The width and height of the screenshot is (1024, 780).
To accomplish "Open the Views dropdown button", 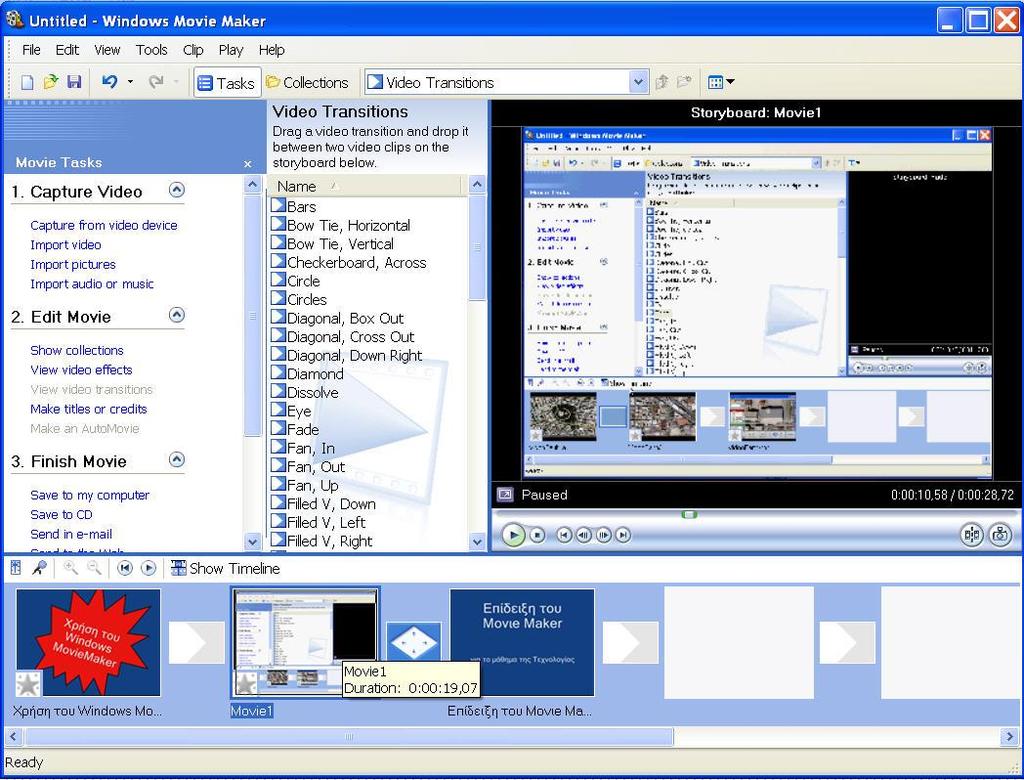I will (721, 82).
